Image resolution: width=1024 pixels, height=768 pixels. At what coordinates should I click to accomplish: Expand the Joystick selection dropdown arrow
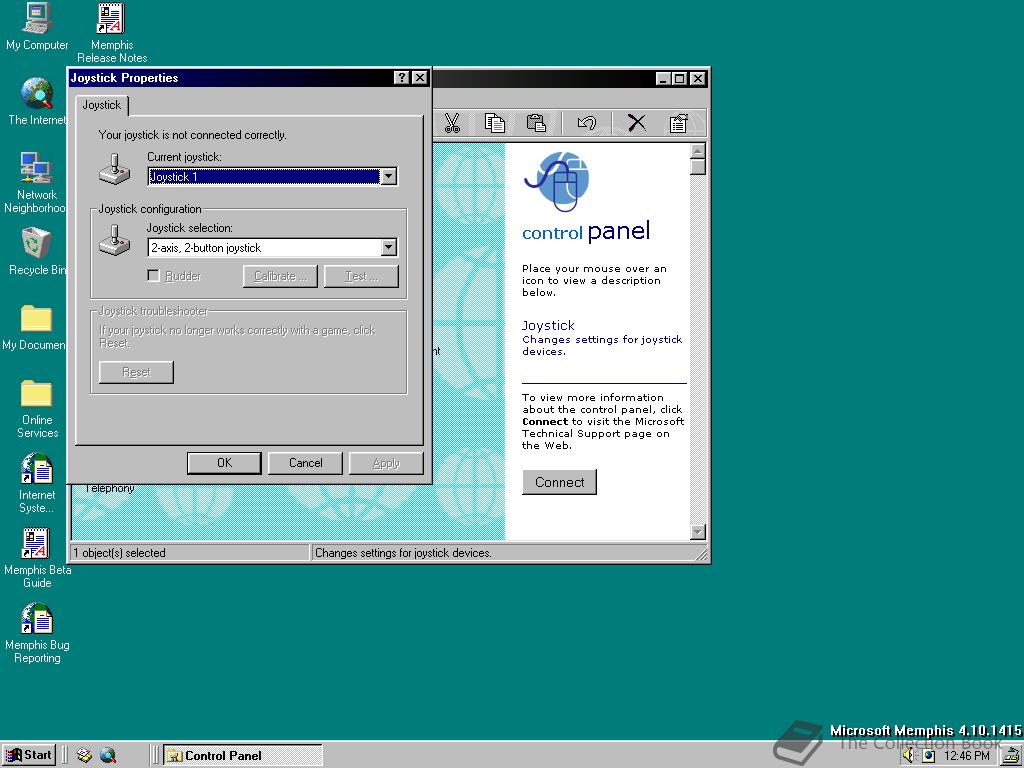click(x=389, y=248)
